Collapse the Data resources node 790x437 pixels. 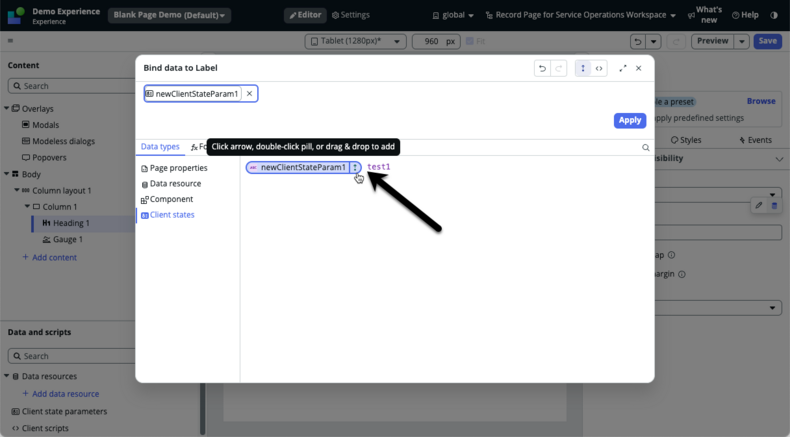pyautogui.click(x=7, y=376)
